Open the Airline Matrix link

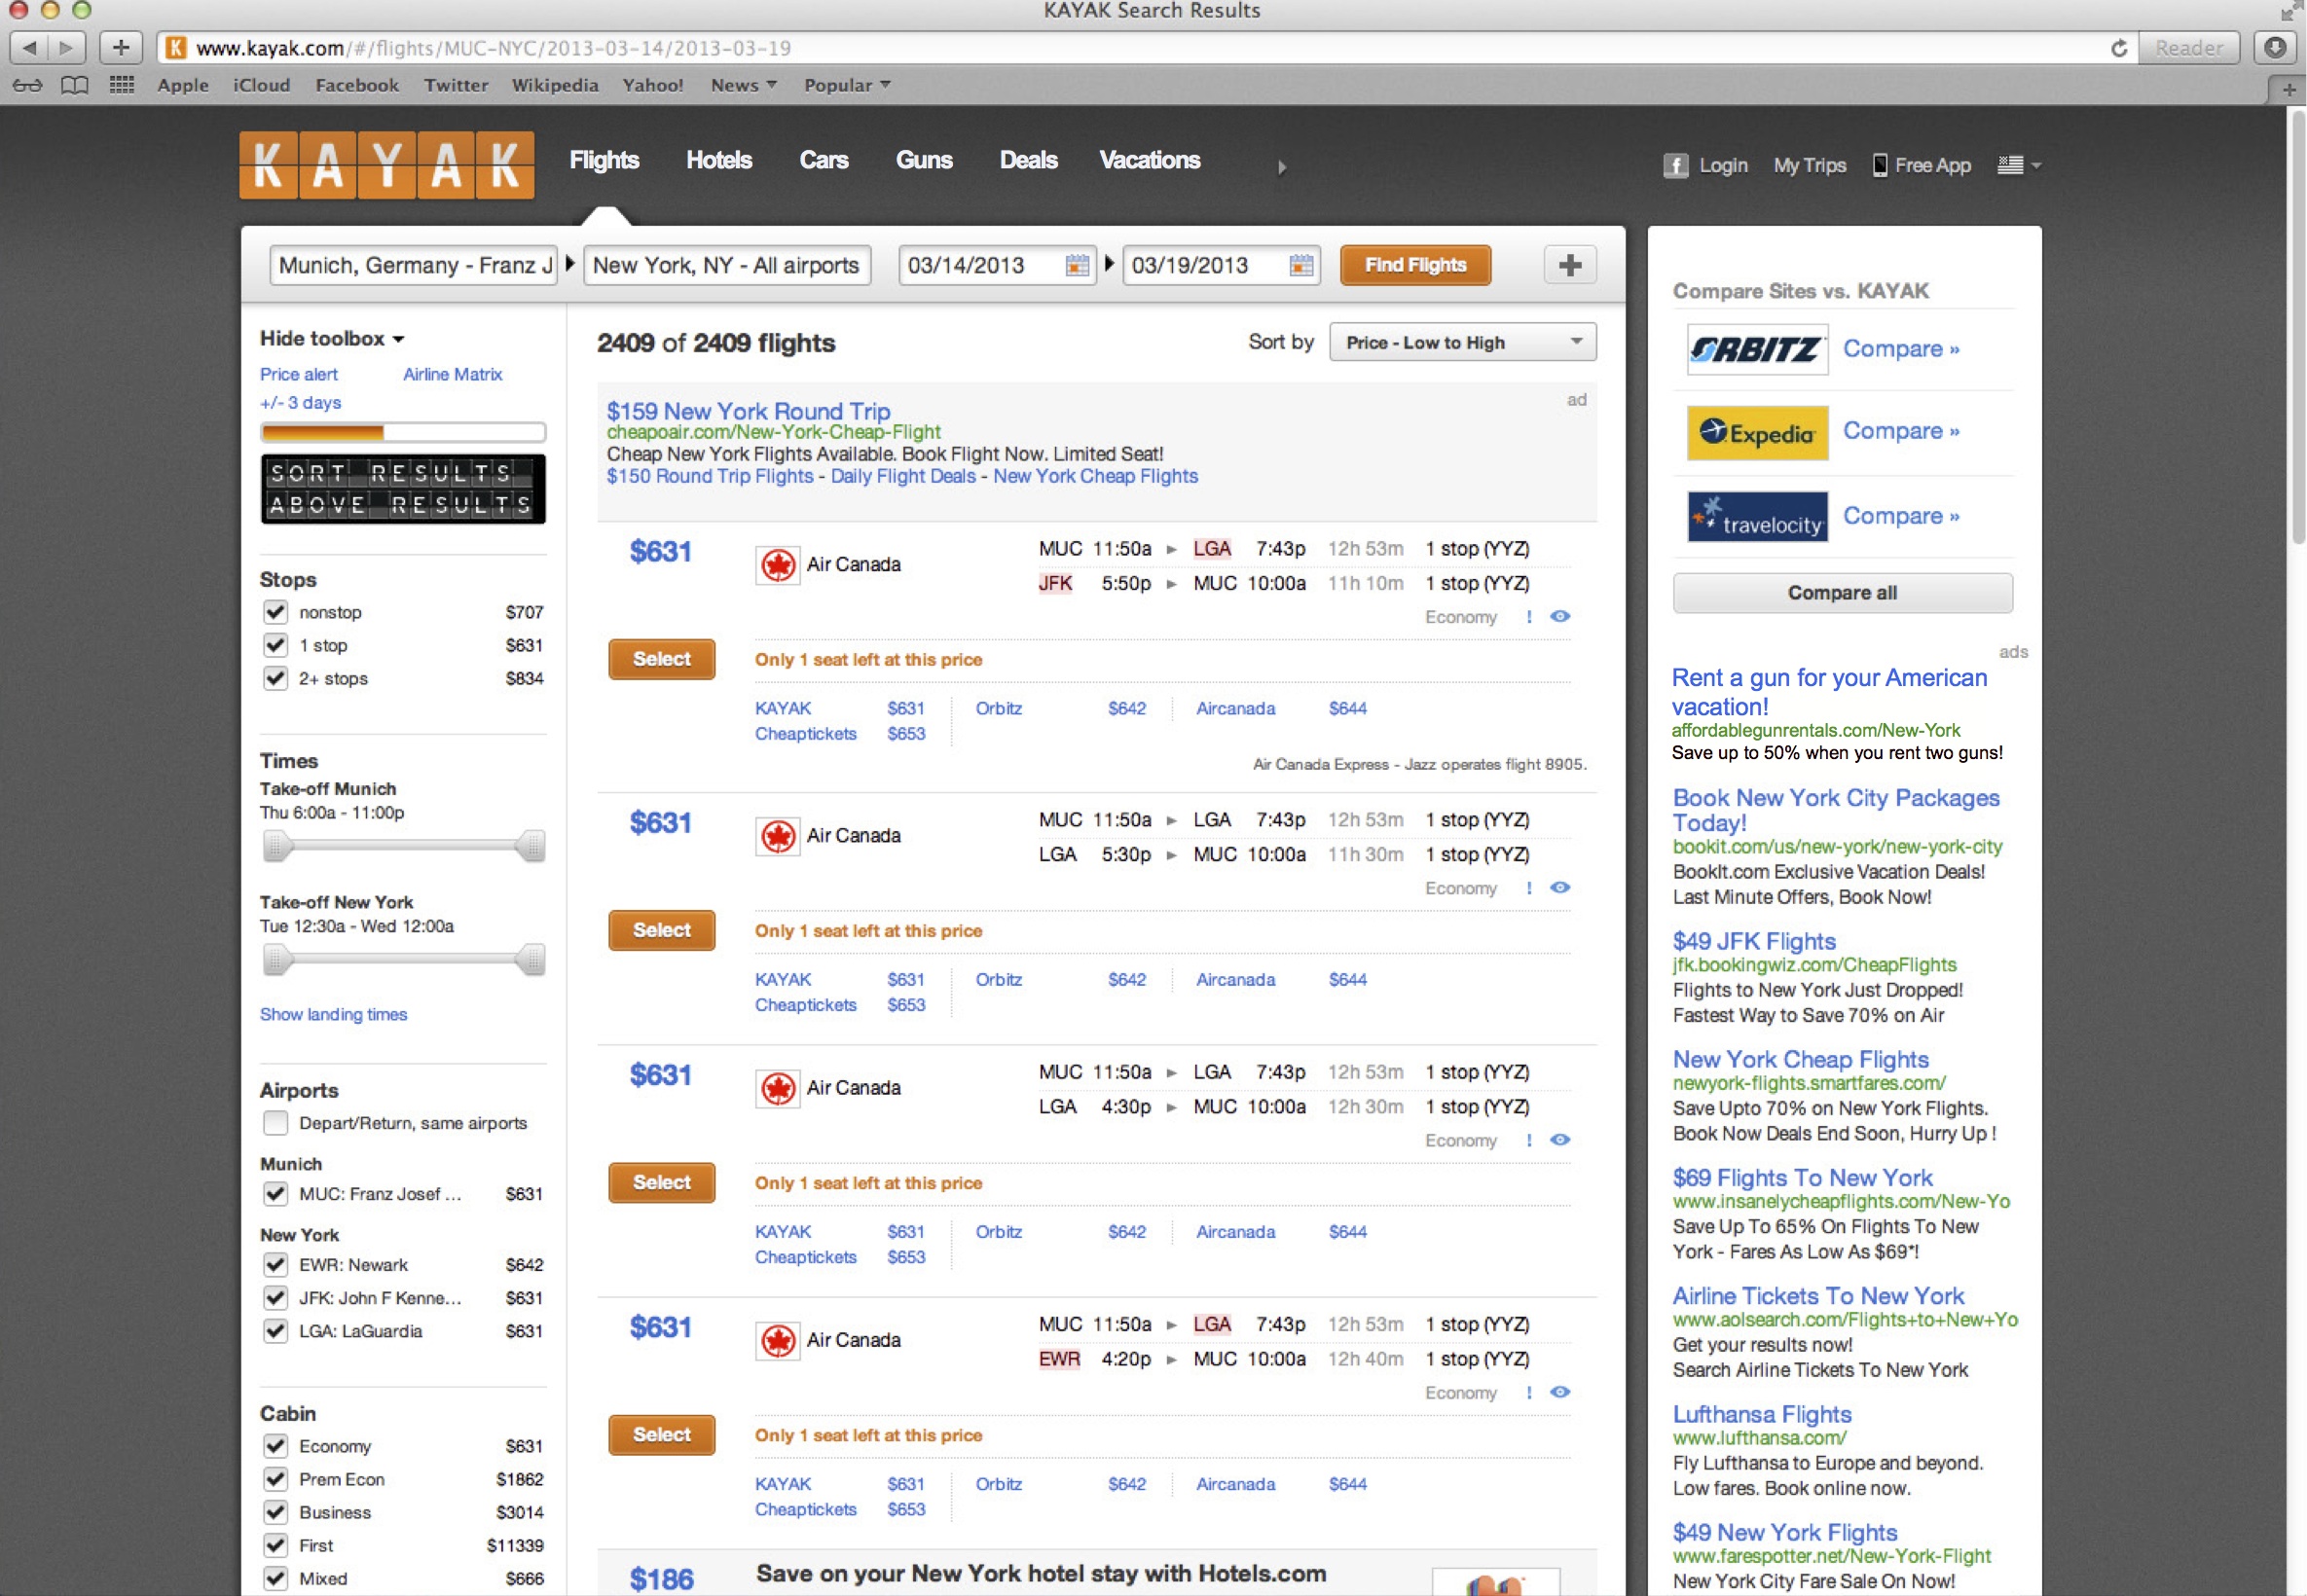click(x=452, y=374)
